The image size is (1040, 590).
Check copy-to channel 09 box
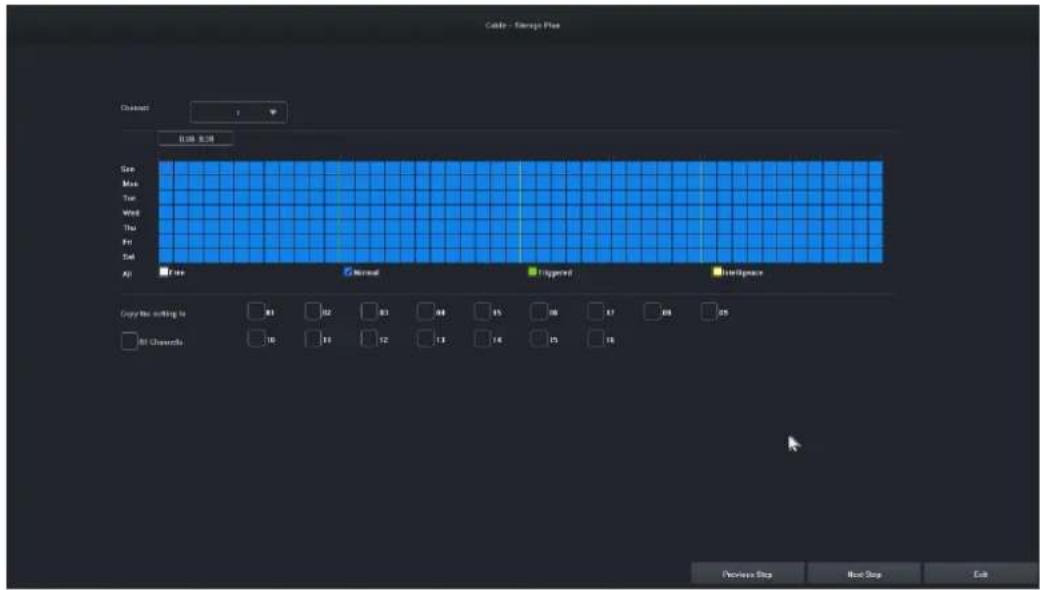(710, 312)
